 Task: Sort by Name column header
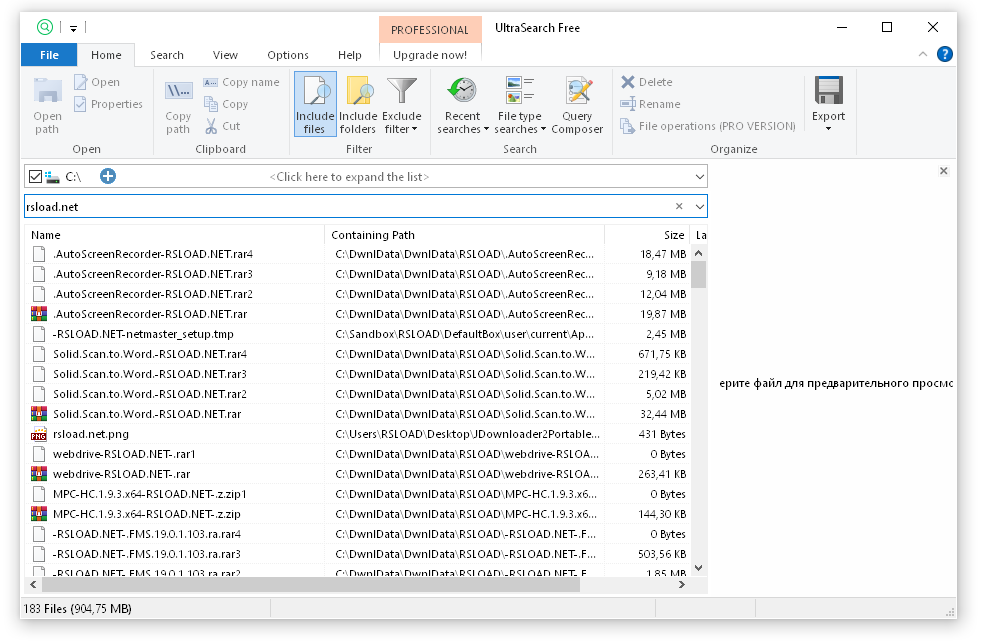pyautogui.click(x=175, y=235)
